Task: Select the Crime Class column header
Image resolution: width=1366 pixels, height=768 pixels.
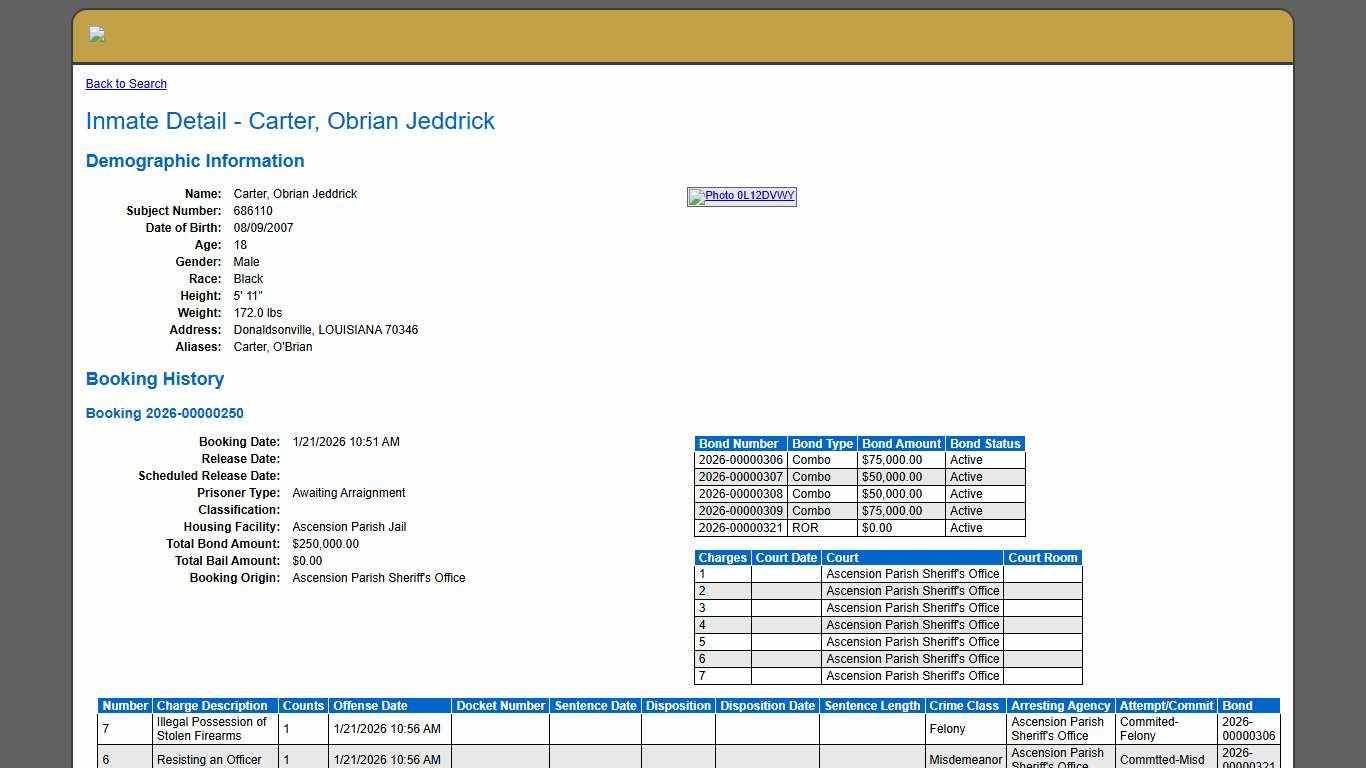Action: pos(964,706)
